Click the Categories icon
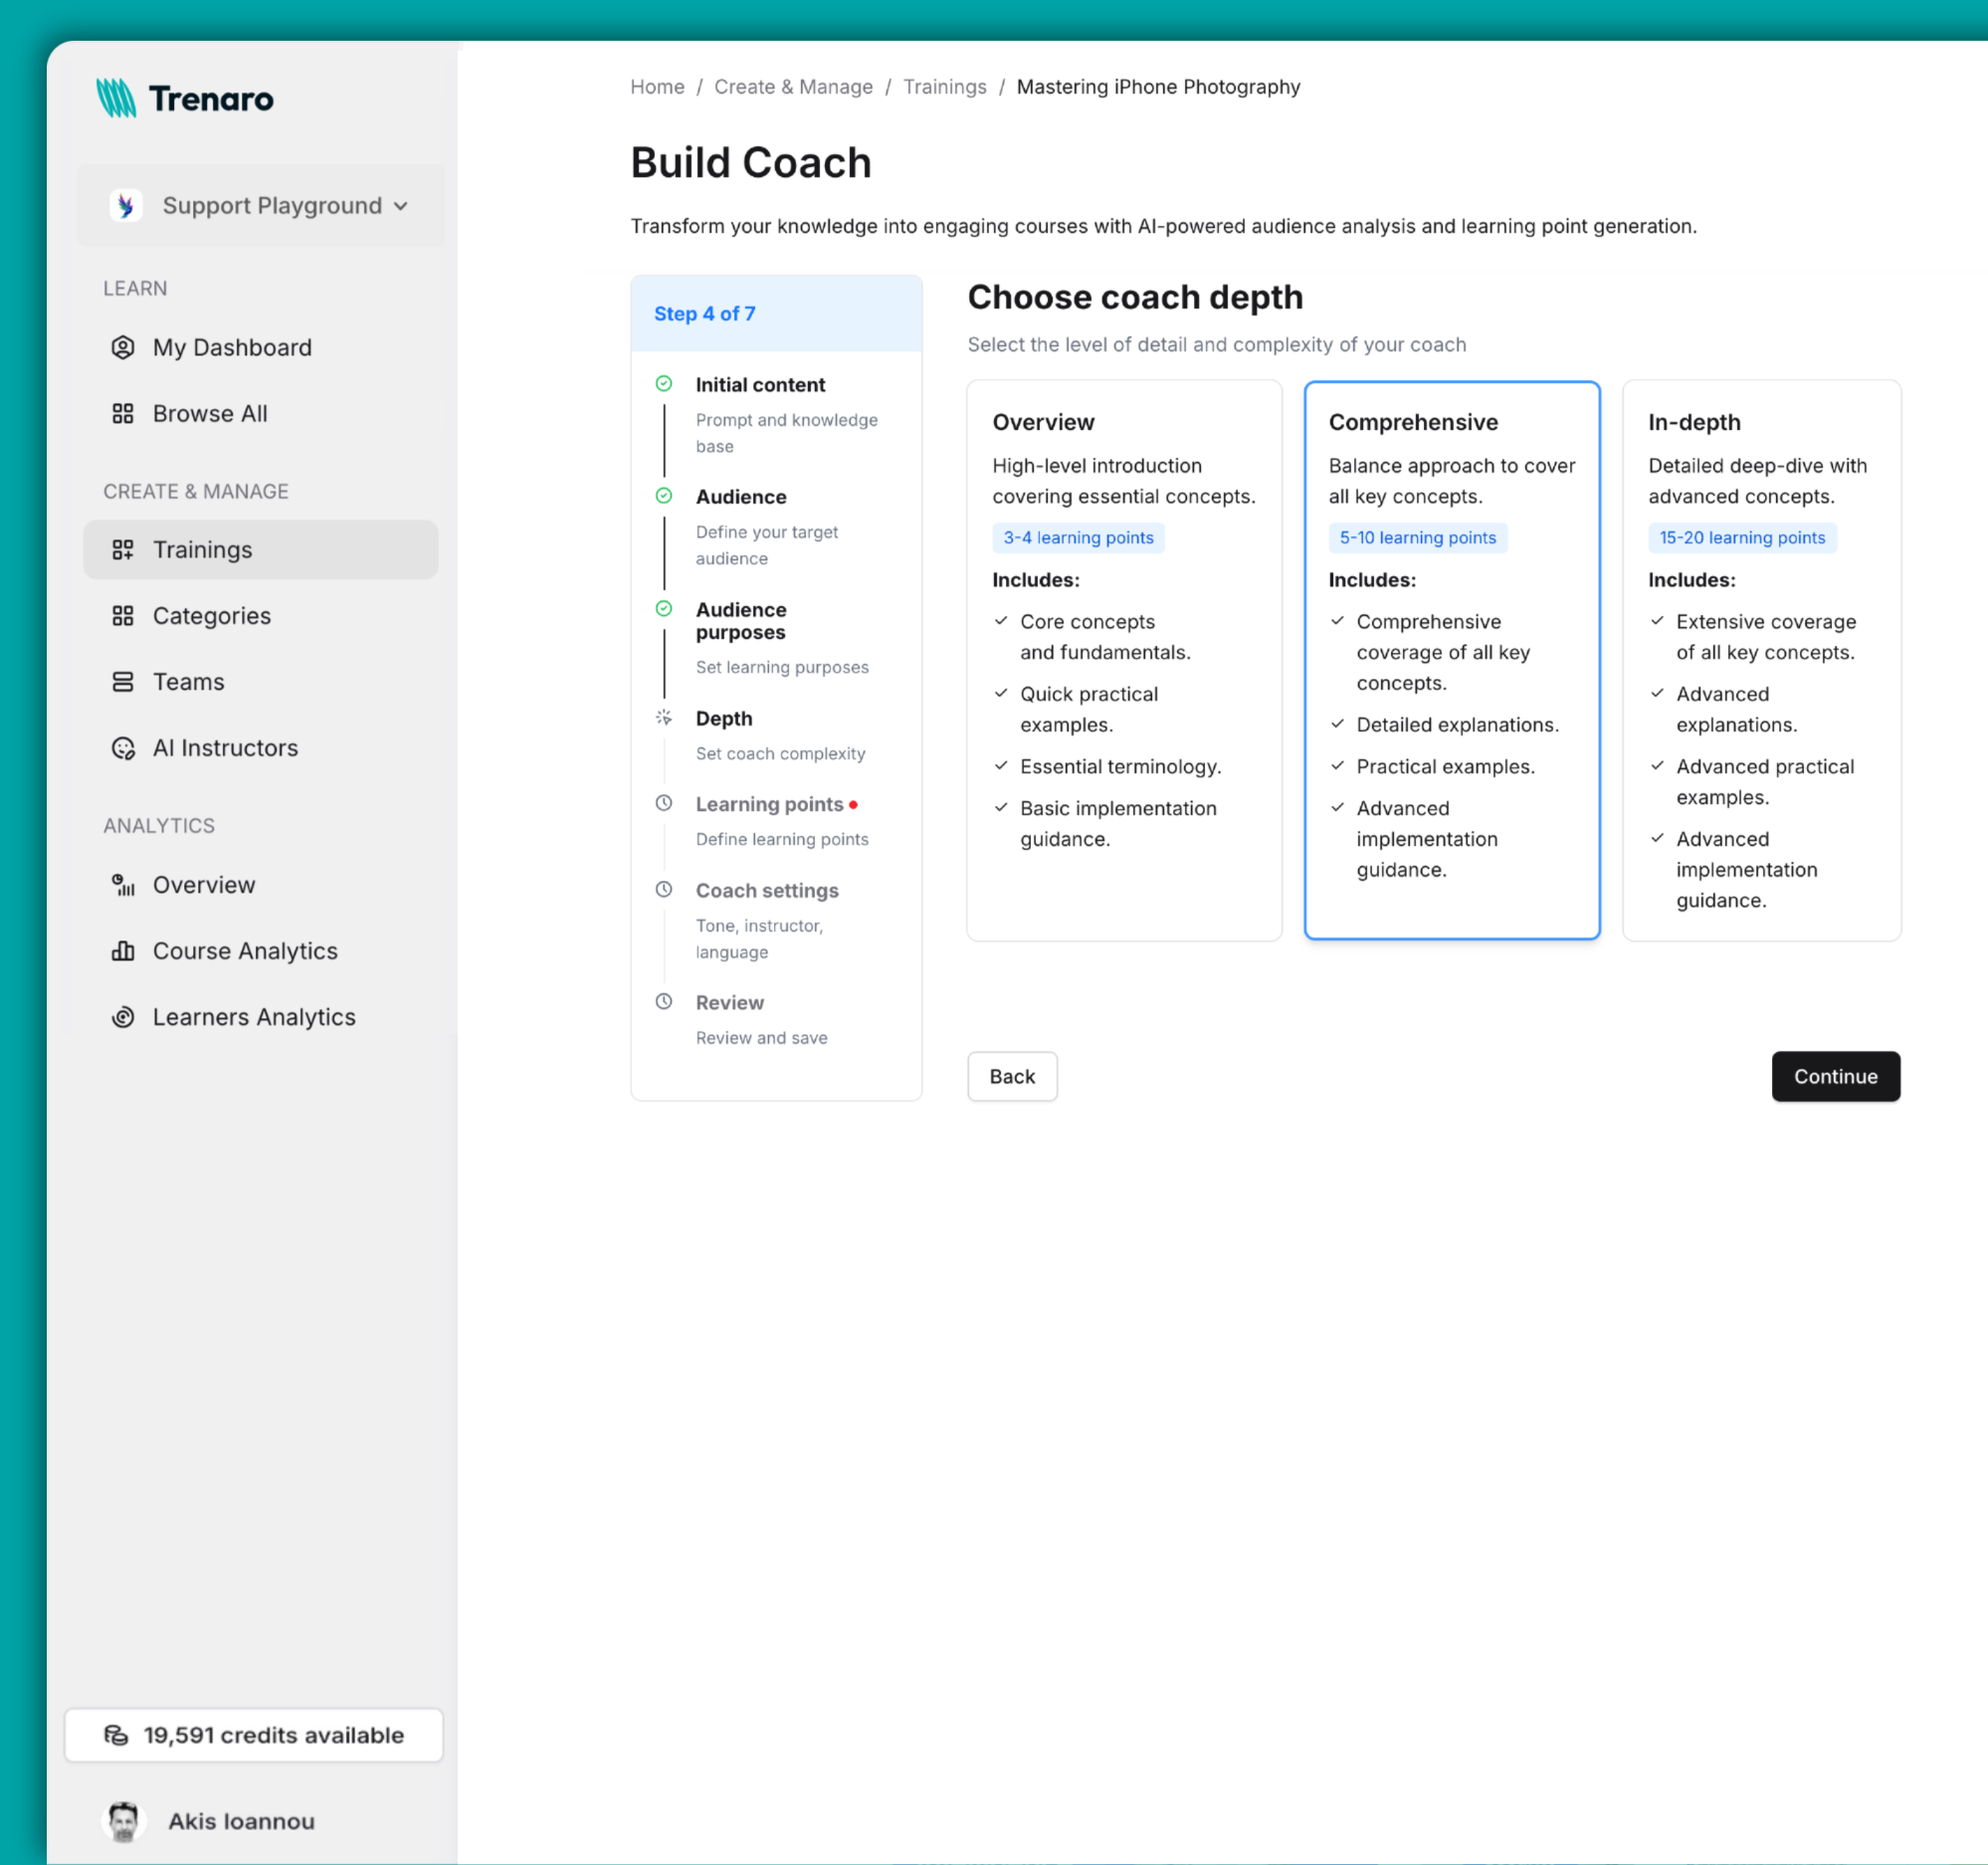The height and width of the screenshot is (1865, 1988). (123, 615)
